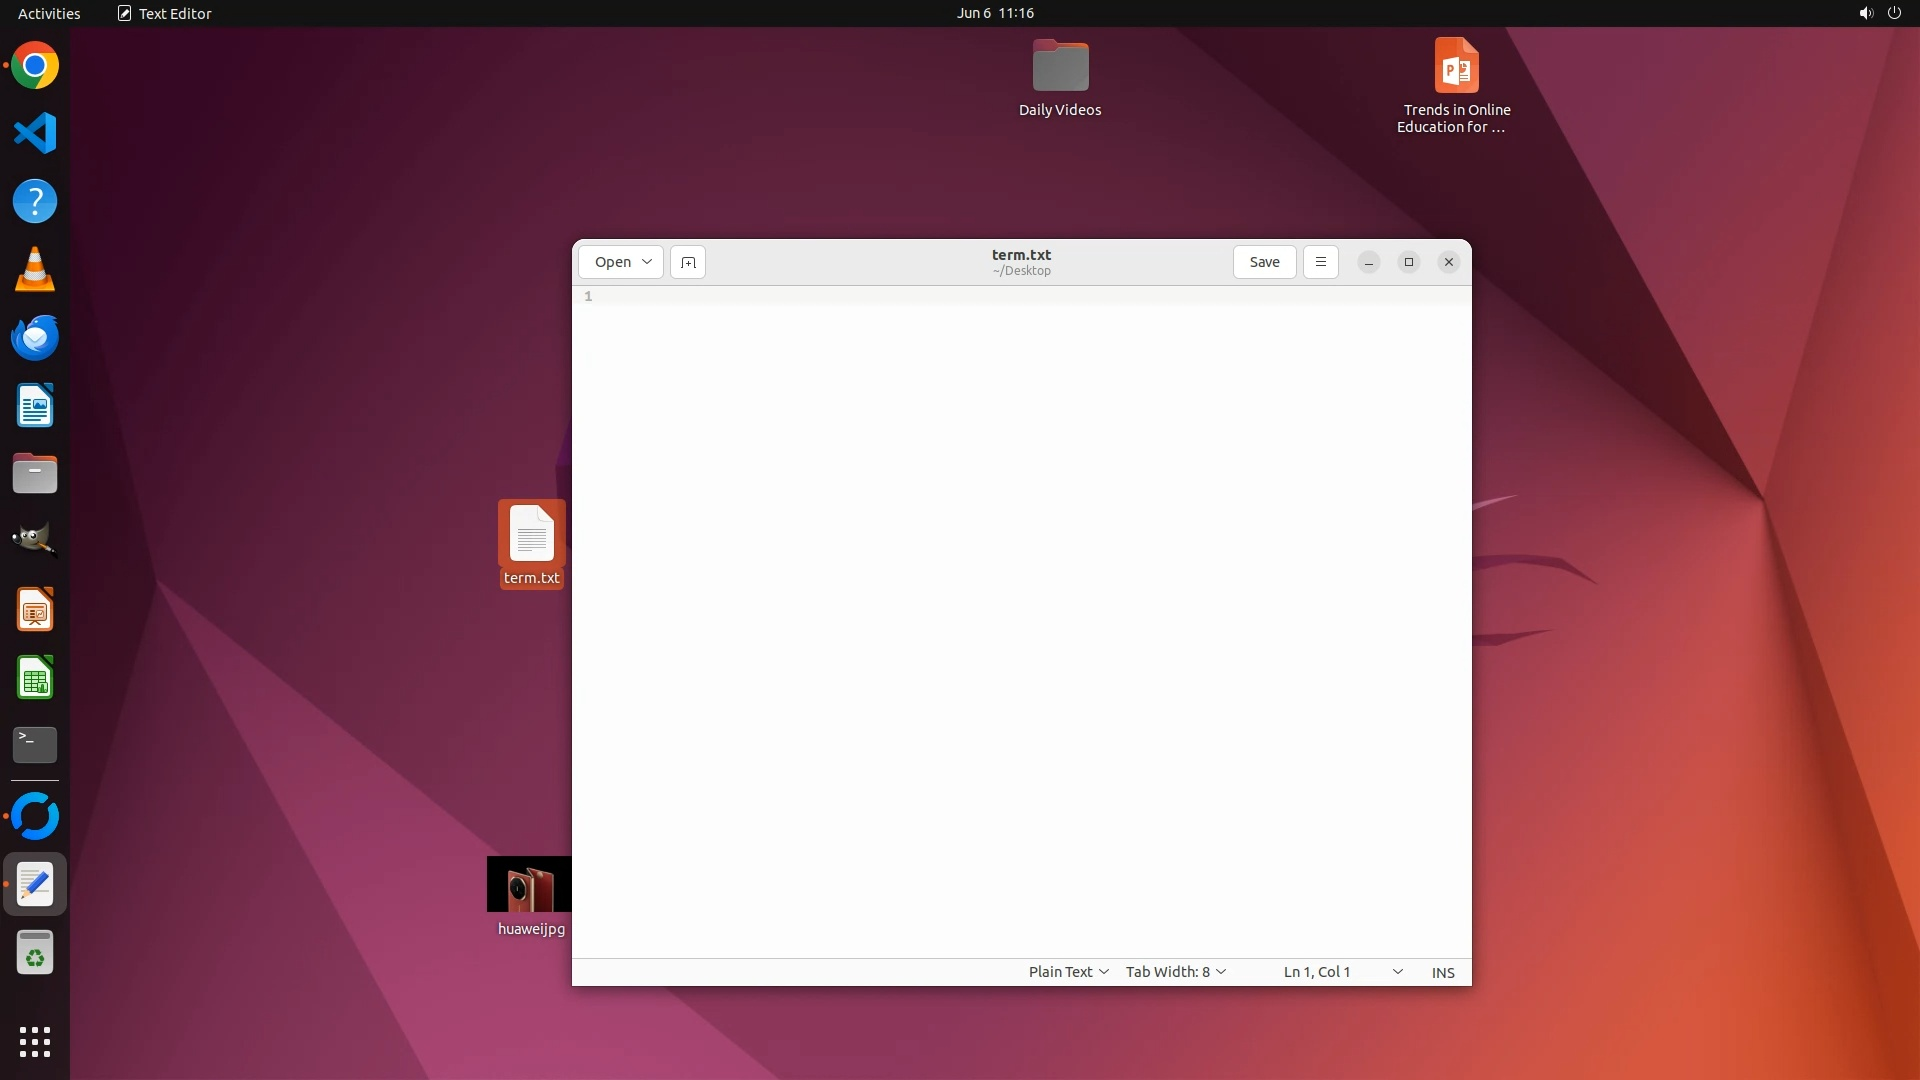Screen dimensions: 1920x1080
Task: Launch Google Chrome from the dock
Action: click(35, 66)
